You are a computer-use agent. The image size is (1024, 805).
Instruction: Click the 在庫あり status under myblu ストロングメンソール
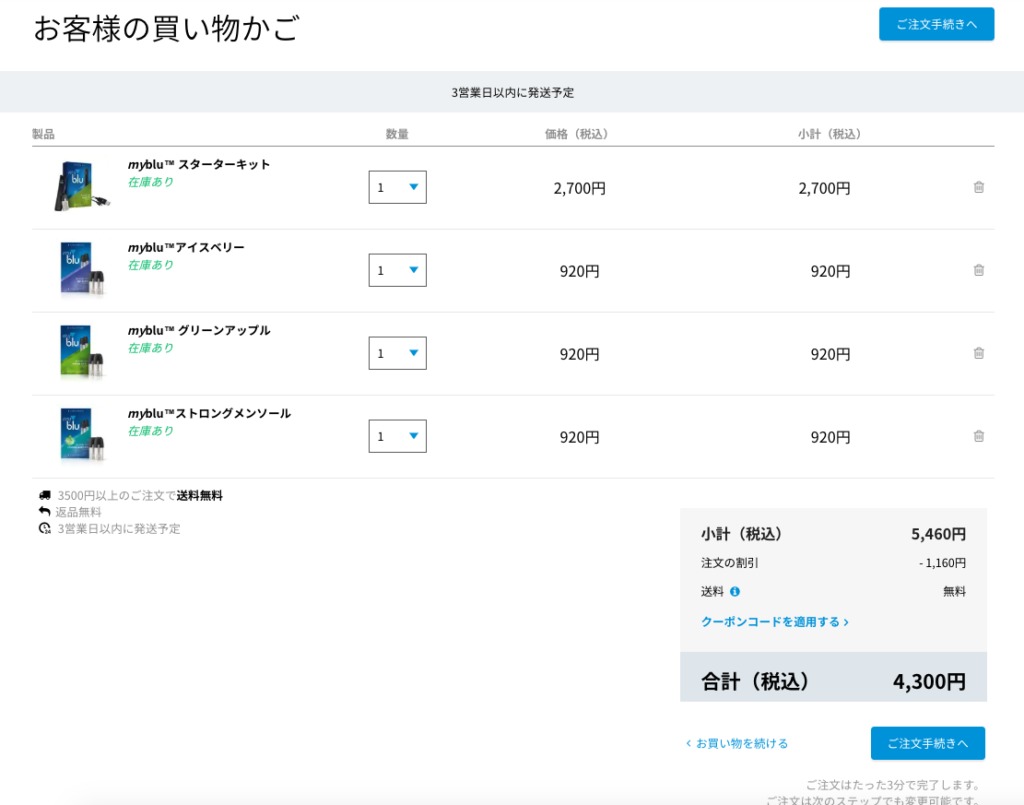150,431
